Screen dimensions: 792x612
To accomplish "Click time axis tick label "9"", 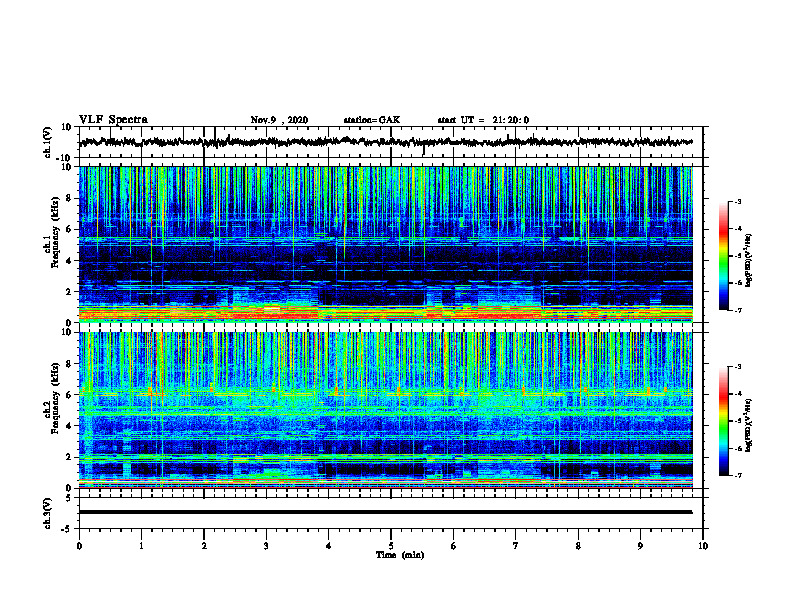I will (x=640, y=546).
